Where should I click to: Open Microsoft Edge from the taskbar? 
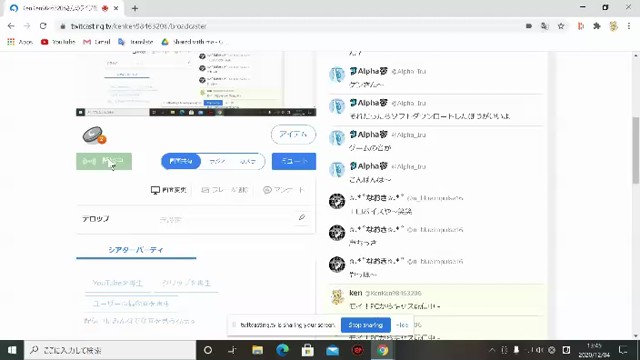pos(282,350)
